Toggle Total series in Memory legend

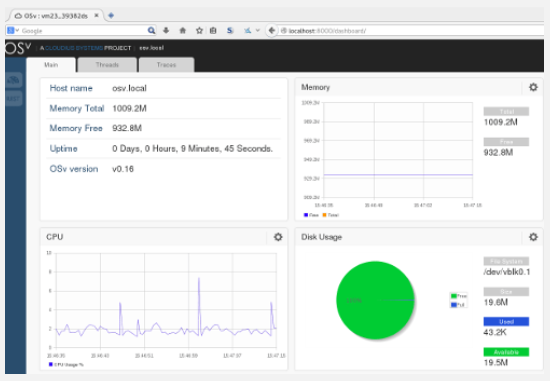pyautogui.click(x=330, y=215)
